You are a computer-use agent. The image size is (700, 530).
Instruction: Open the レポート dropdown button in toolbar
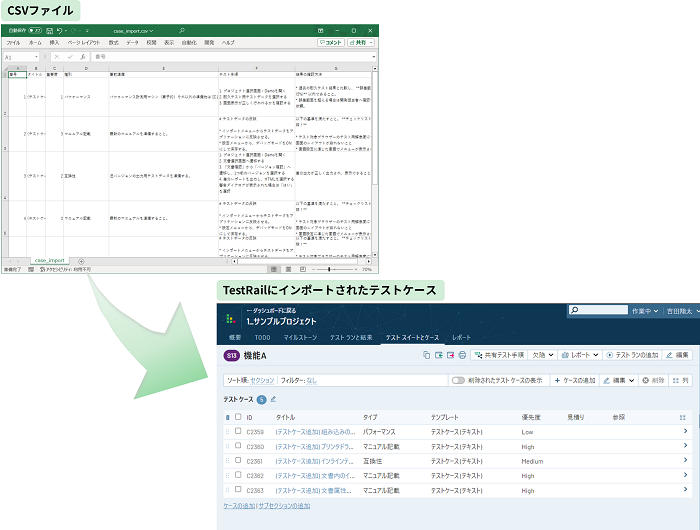pos(579,355)
